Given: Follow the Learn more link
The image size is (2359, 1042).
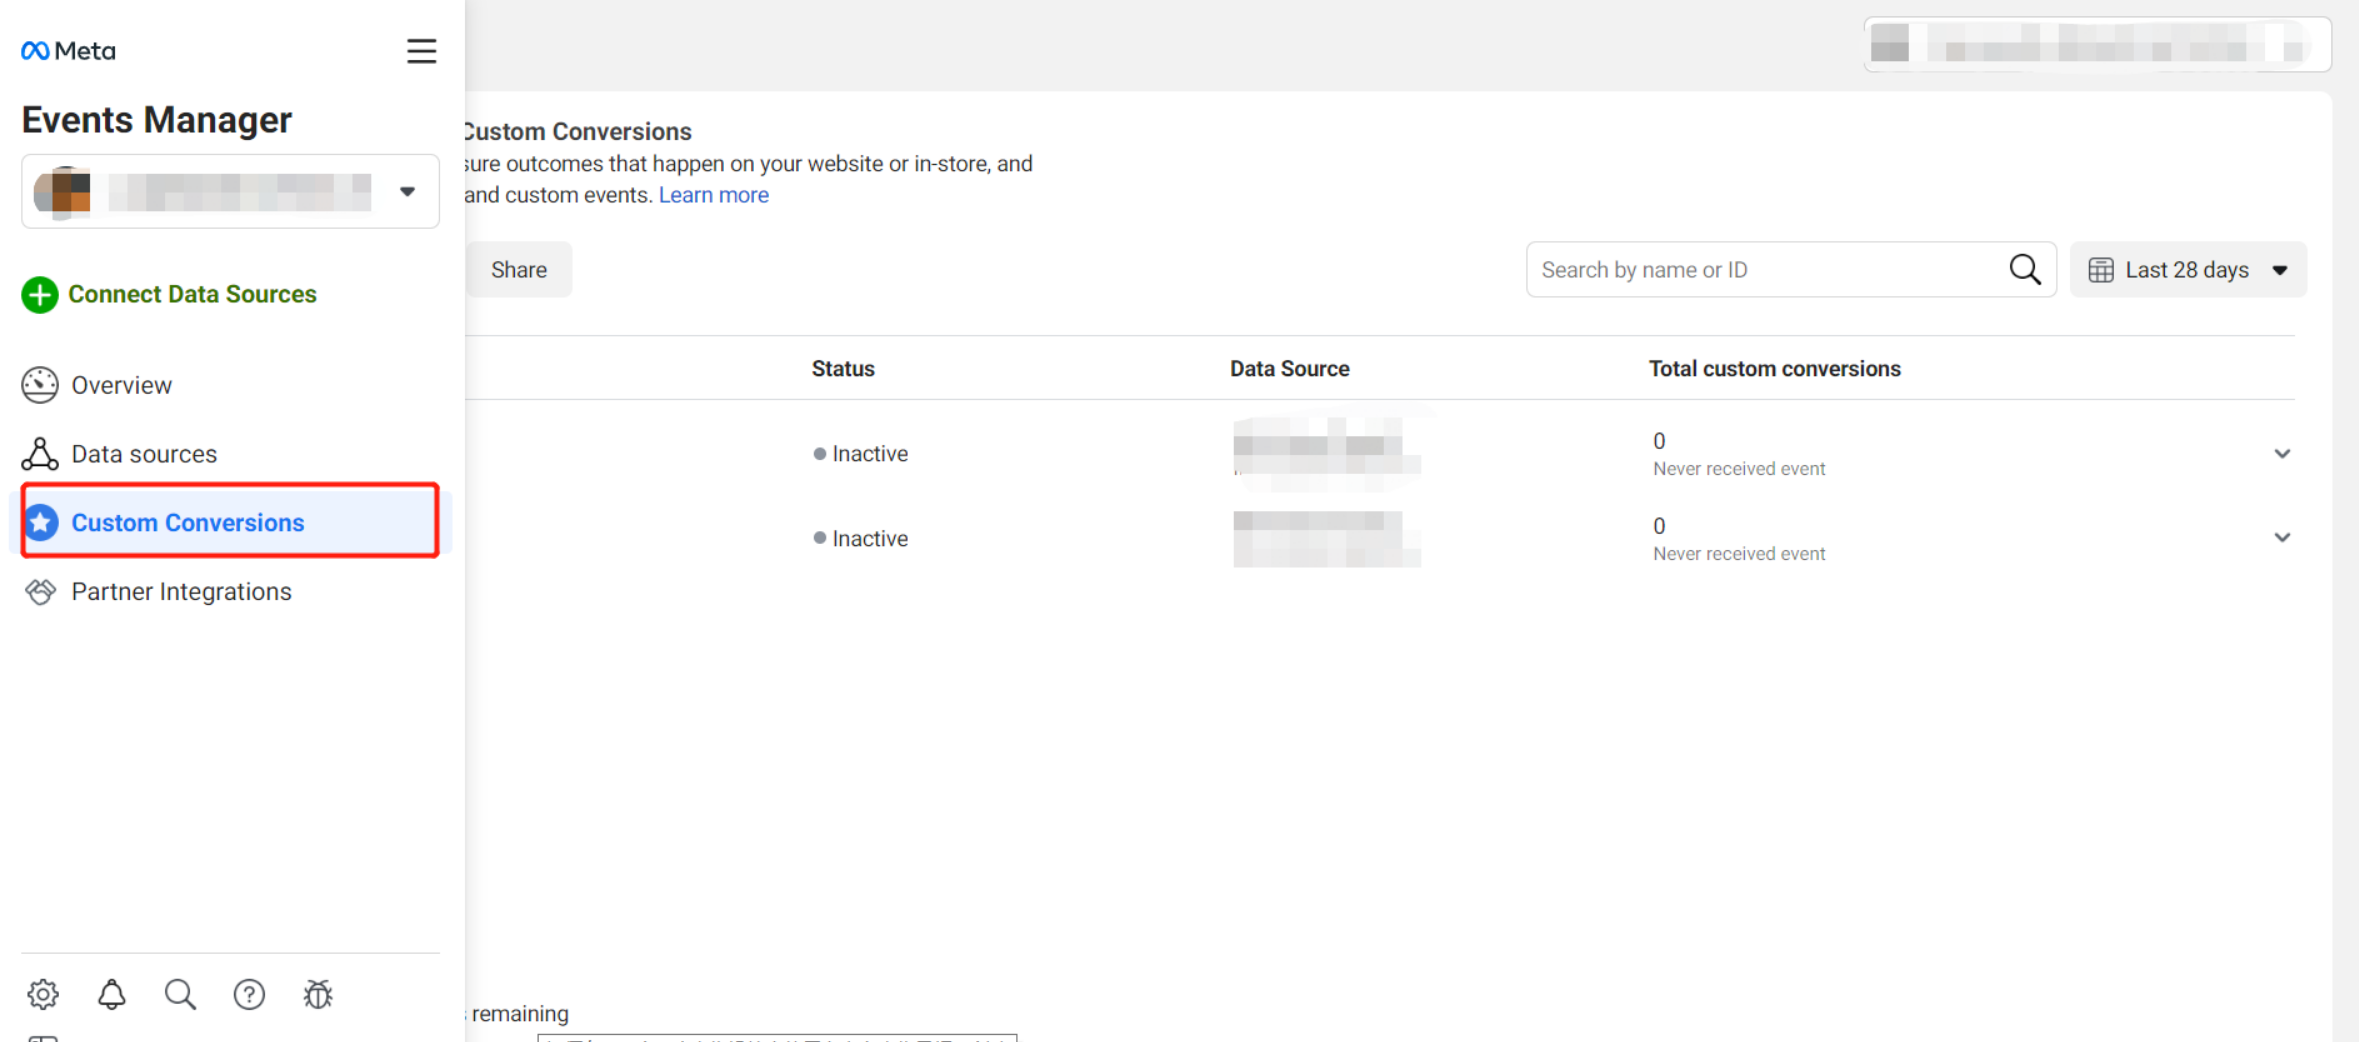Looking at the screenshot, I should 713,195.
